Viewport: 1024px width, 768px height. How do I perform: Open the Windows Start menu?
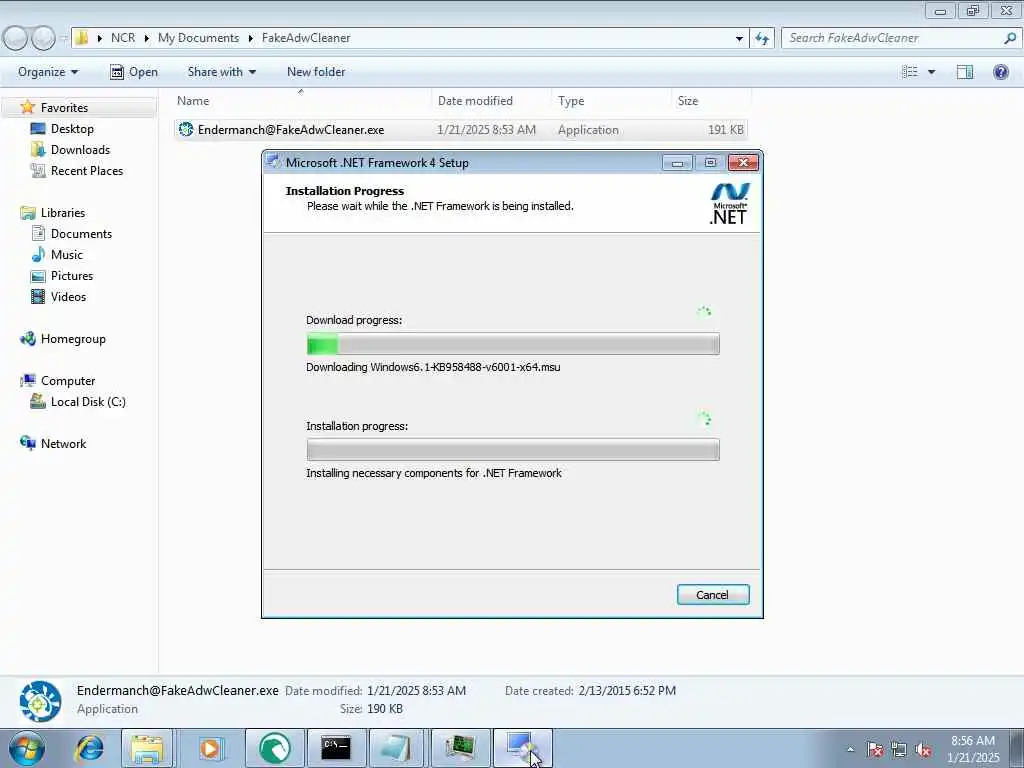27,748
